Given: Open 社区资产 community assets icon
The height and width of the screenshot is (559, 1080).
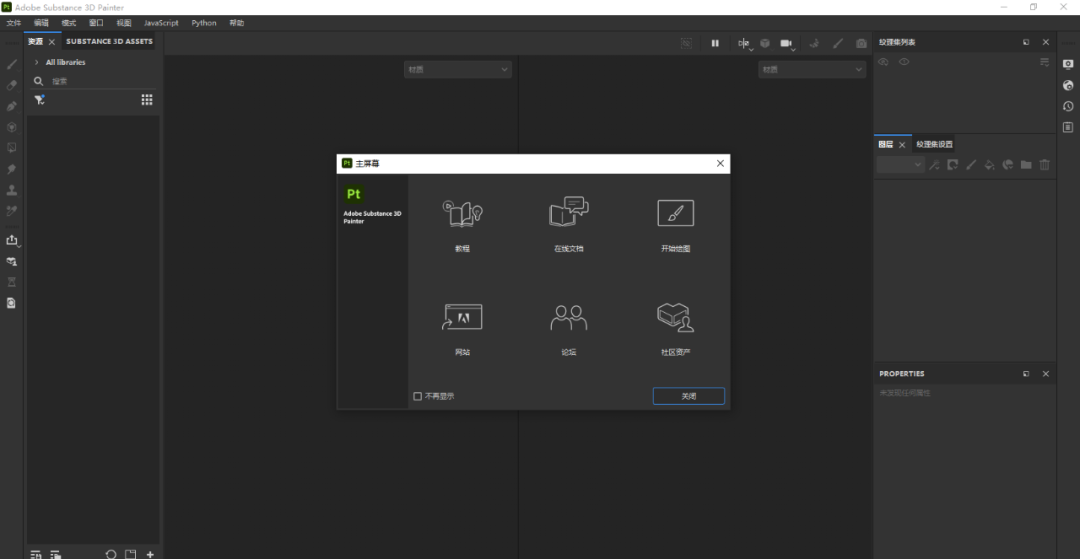Looking at the screenshot, I should [x=675, y=318].
